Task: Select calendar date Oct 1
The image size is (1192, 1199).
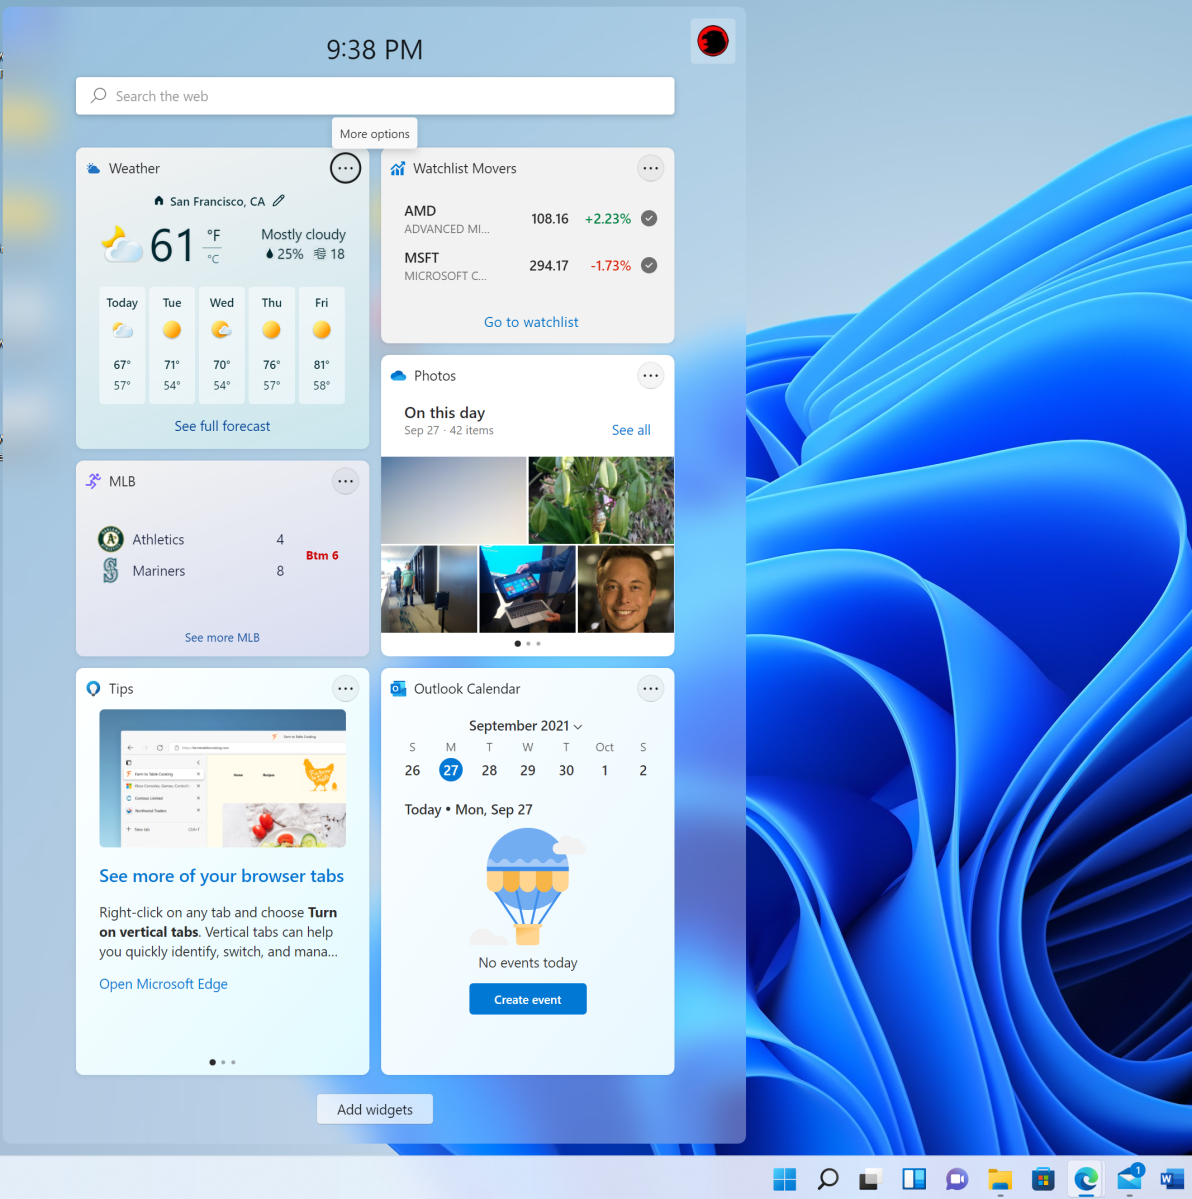Action: [604, 770]
